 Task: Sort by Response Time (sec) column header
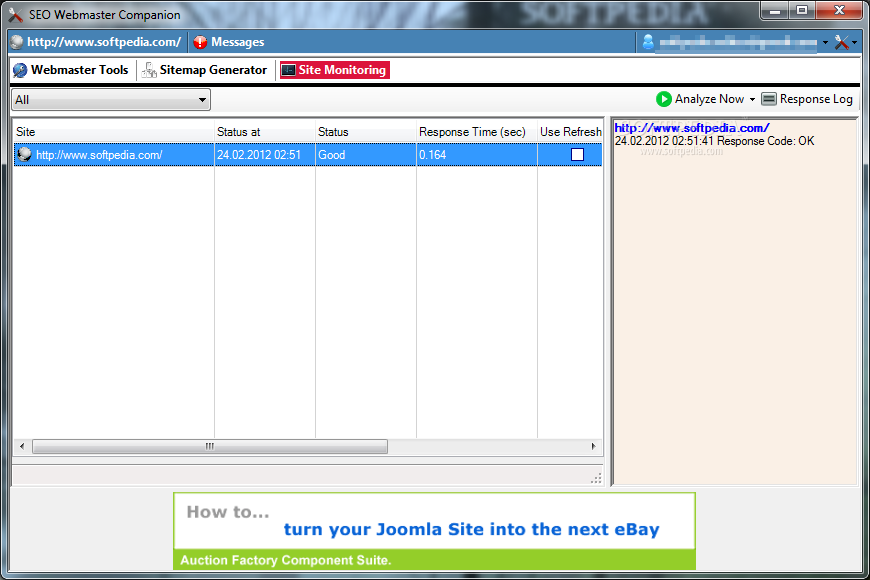click(x=477, y=132)
